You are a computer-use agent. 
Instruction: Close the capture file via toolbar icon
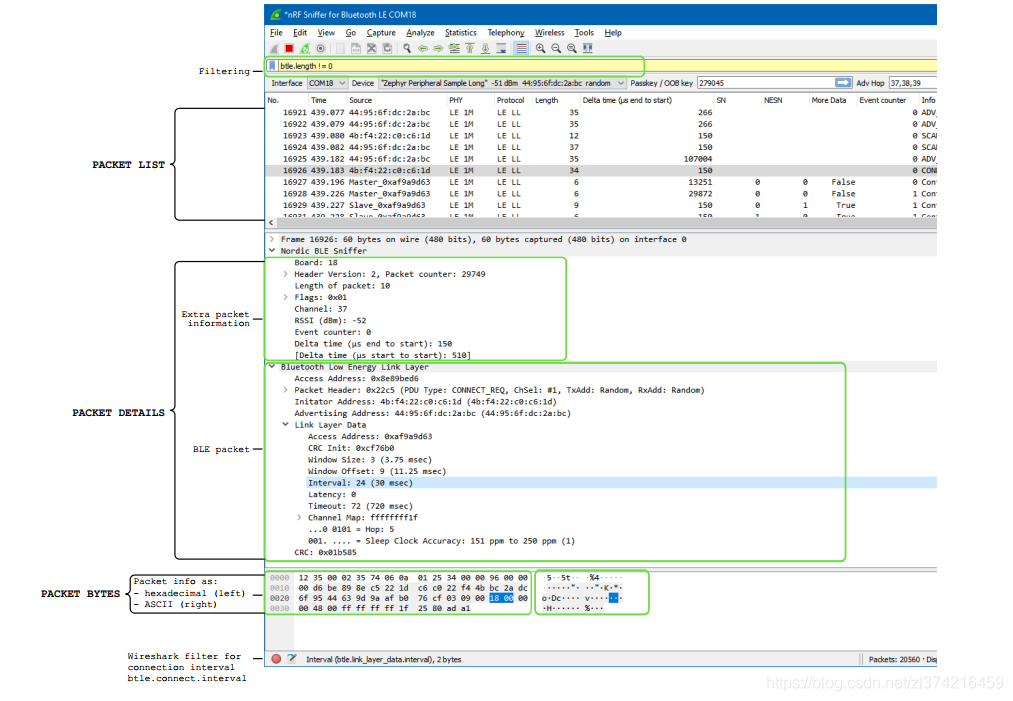pos(371,48)
